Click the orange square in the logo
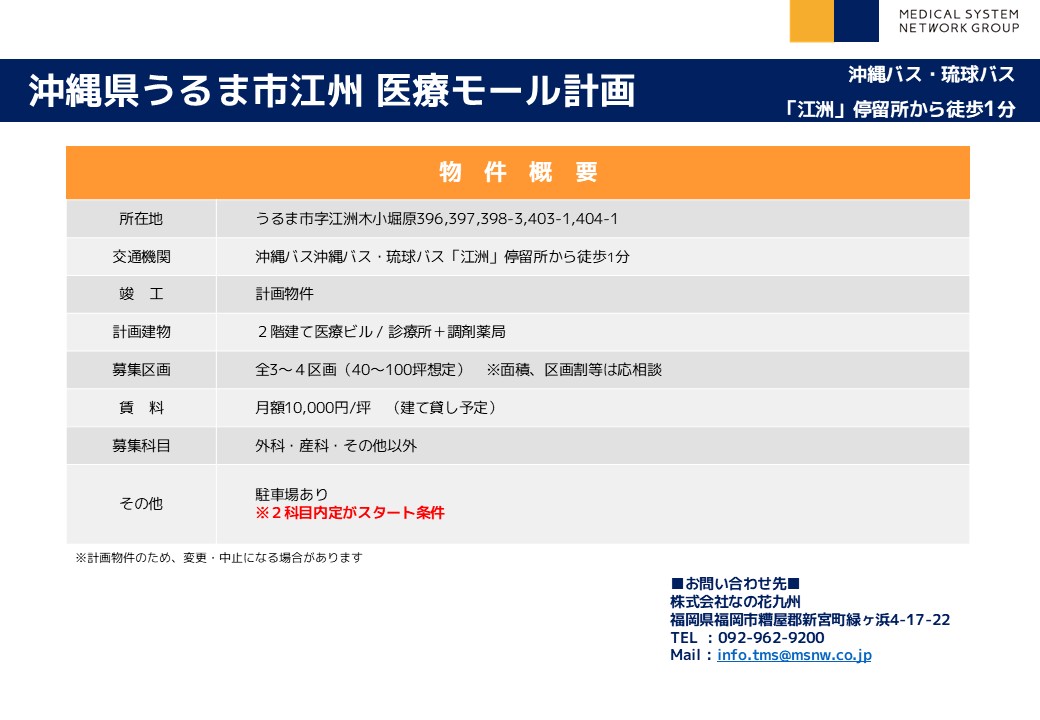 [x=811, y=21]
